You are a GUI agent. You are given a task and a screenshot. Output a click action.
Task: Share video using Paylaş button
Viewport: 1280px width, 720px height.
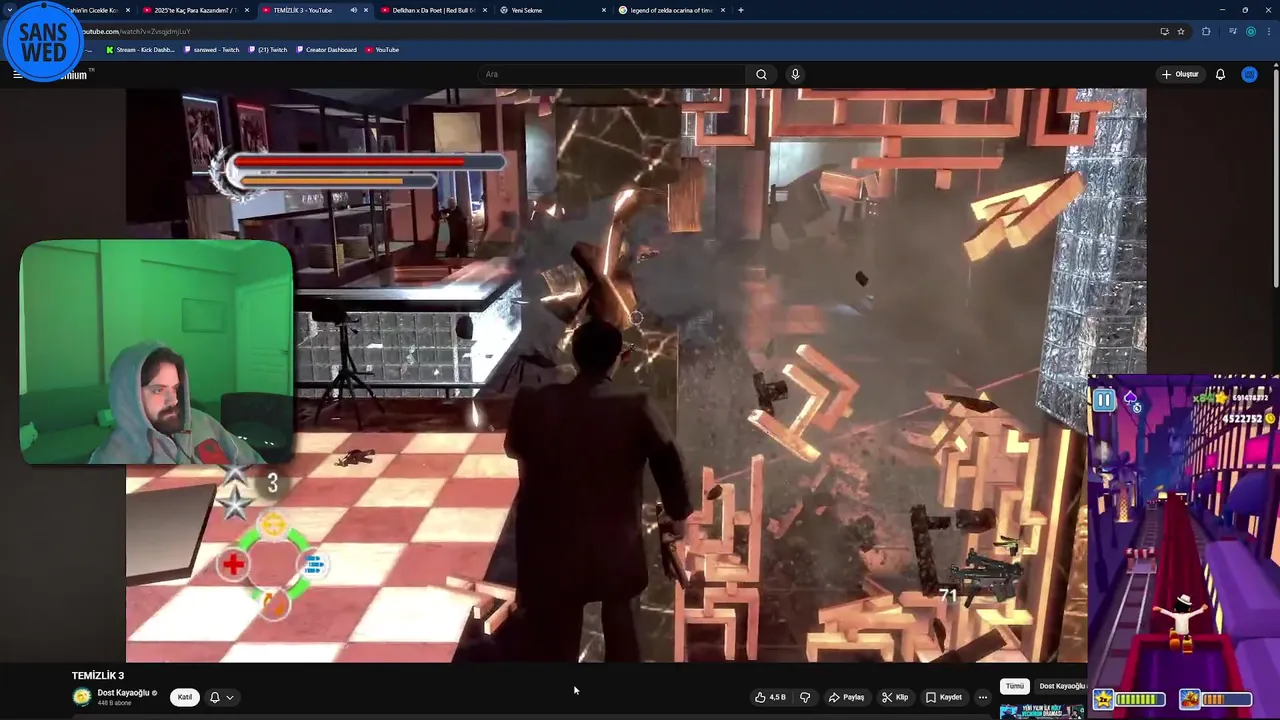(847, 697)
